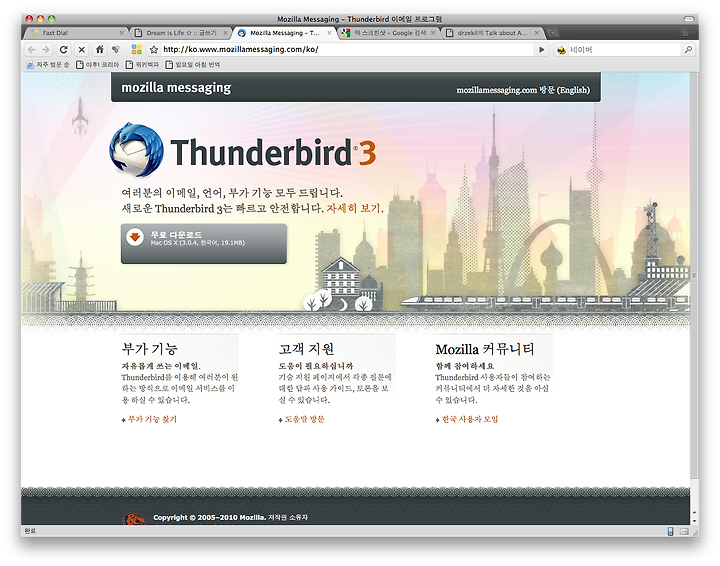The height and width of the screenshot is (566, 720).
Task: Select the Mozilla Messaging tab
Action: tap(285, 33)
